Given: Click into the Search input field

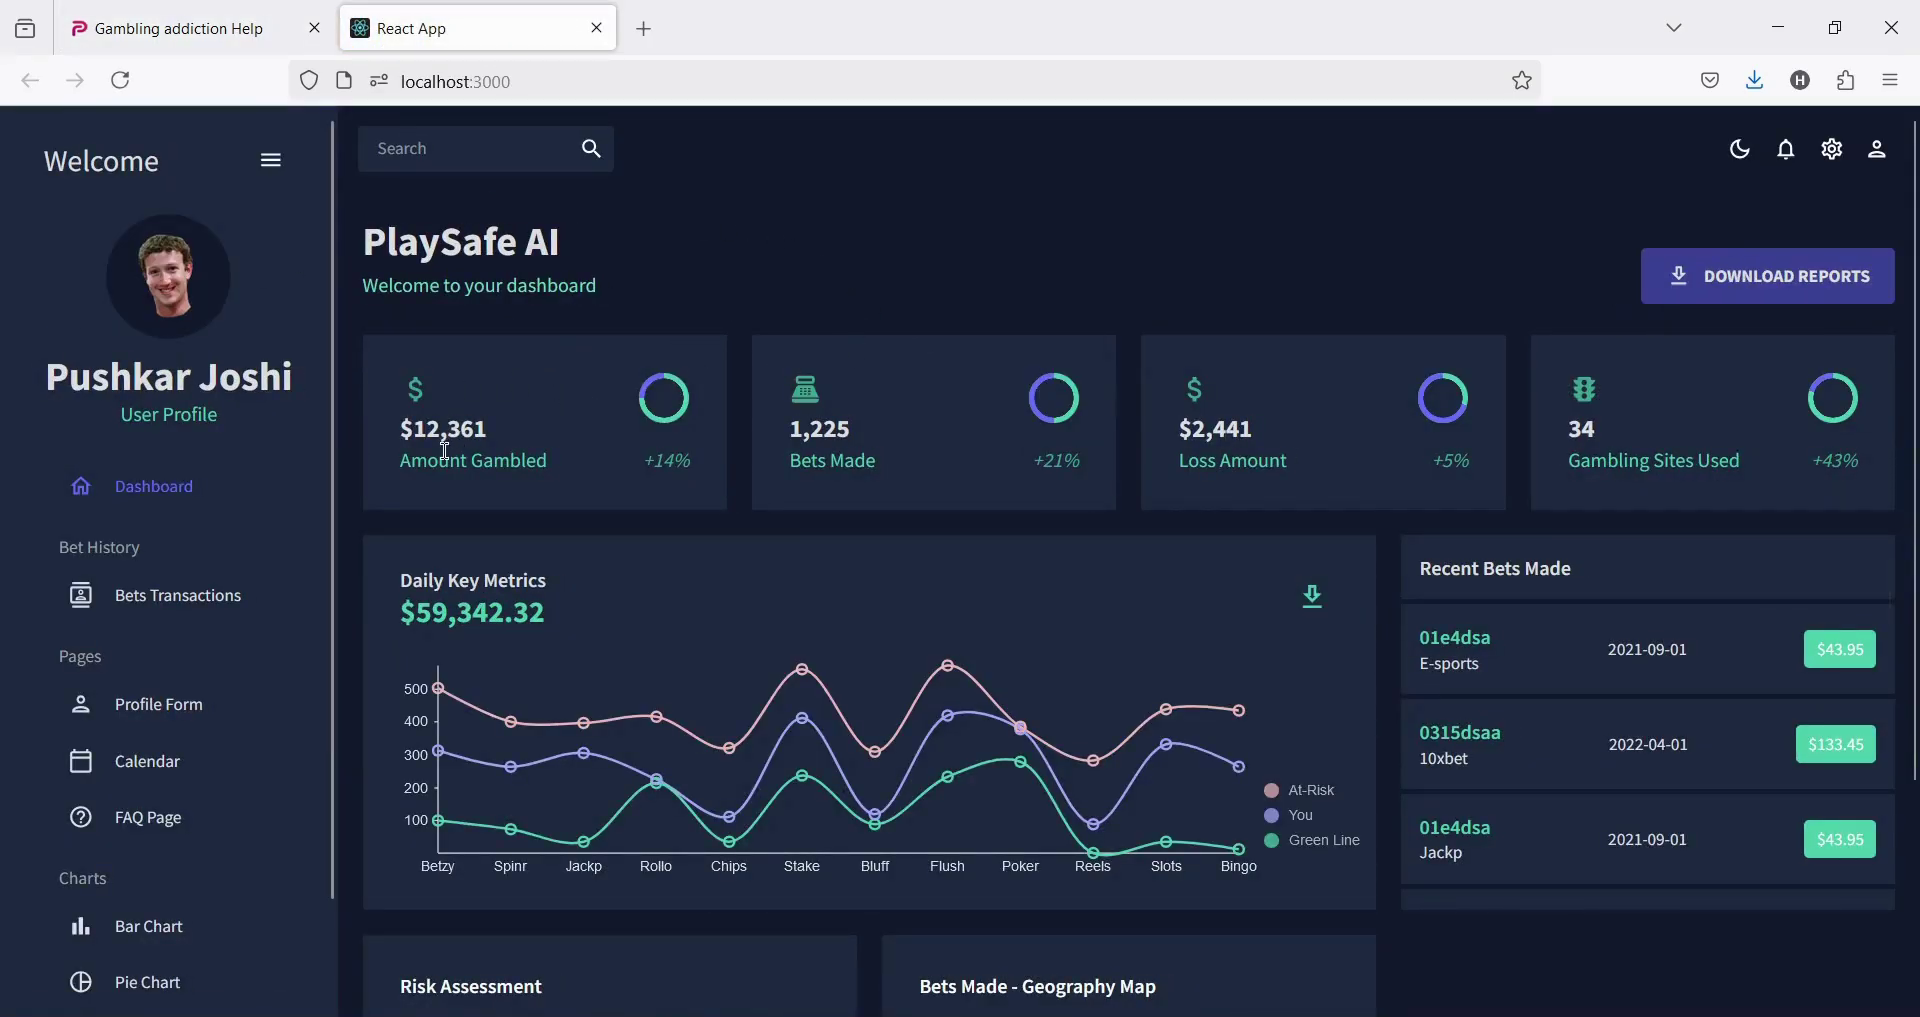Looking at the screenshot, I should [465, 149].
